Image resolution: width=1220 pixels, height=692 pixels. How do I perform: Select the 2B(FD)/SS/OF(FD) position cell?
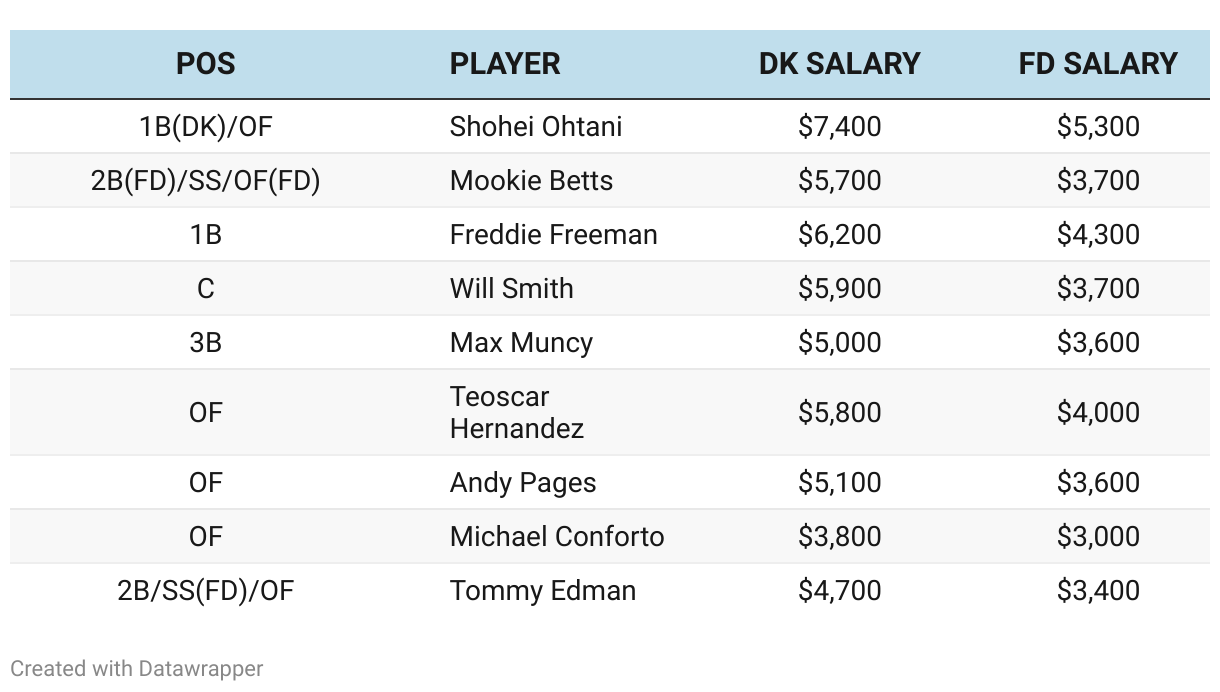click(205, 181)
